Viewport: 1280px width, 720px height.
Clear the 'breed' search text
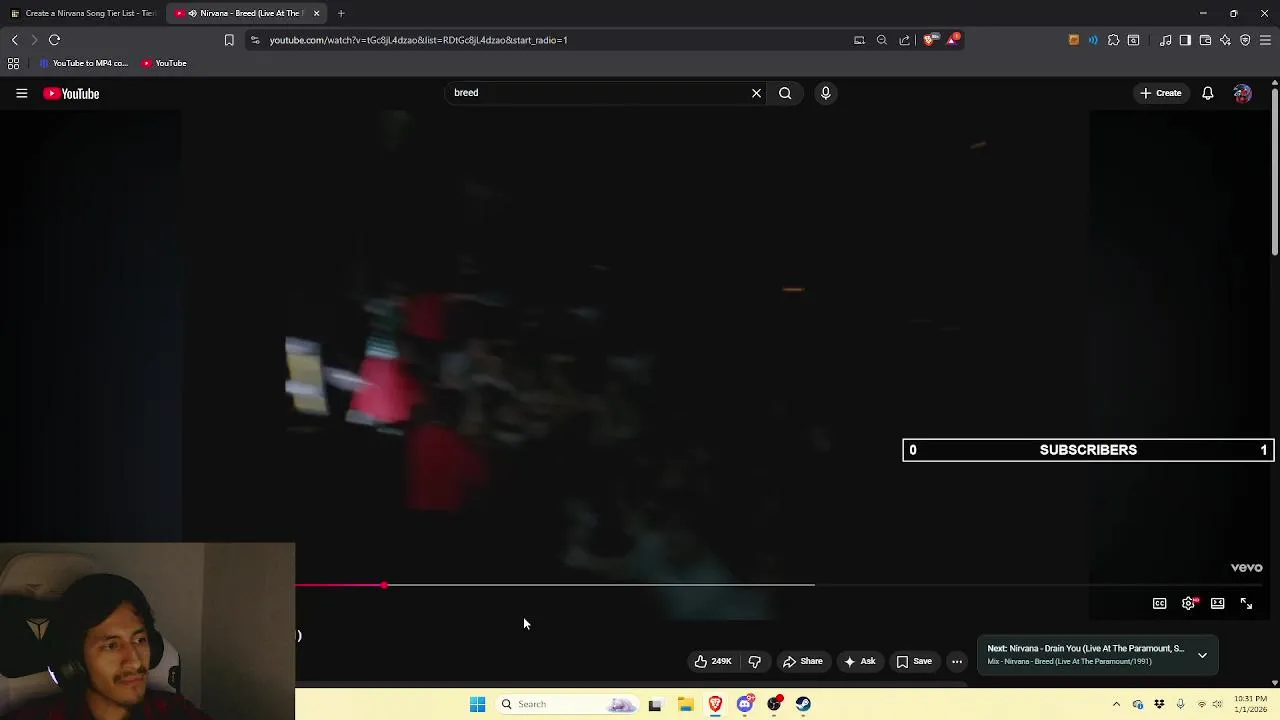click(756, 93)
